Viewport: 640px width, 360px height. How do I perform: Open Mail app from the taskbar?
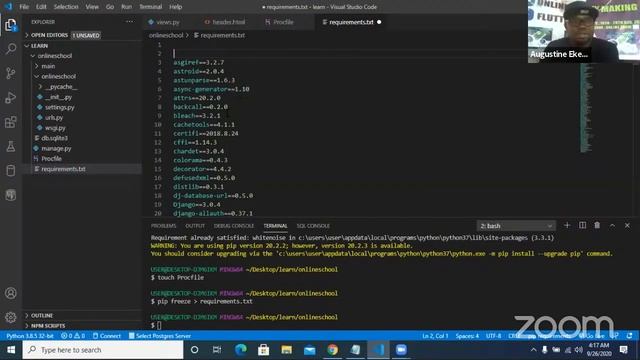(310, 350)
